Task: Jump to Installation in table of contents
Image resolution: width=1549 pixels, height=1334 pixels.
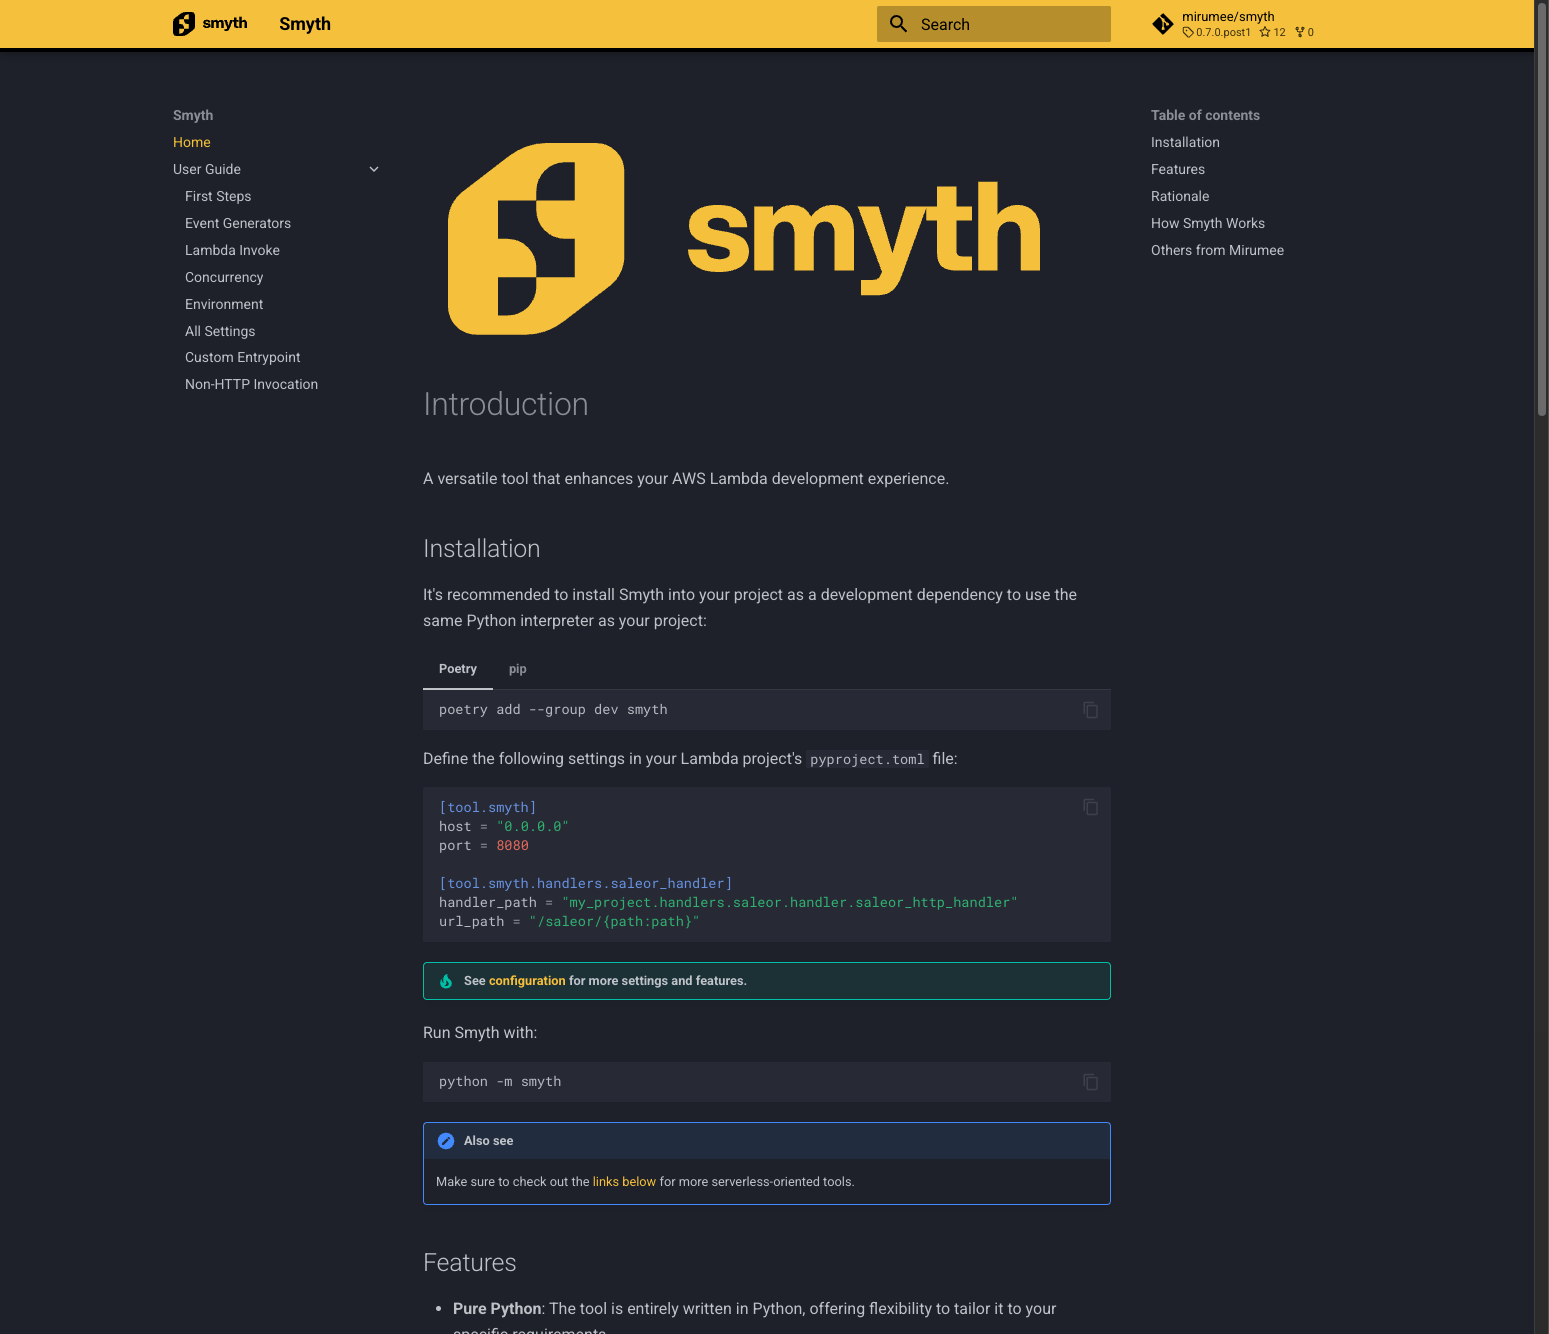Action: [x=1185, y=142]
